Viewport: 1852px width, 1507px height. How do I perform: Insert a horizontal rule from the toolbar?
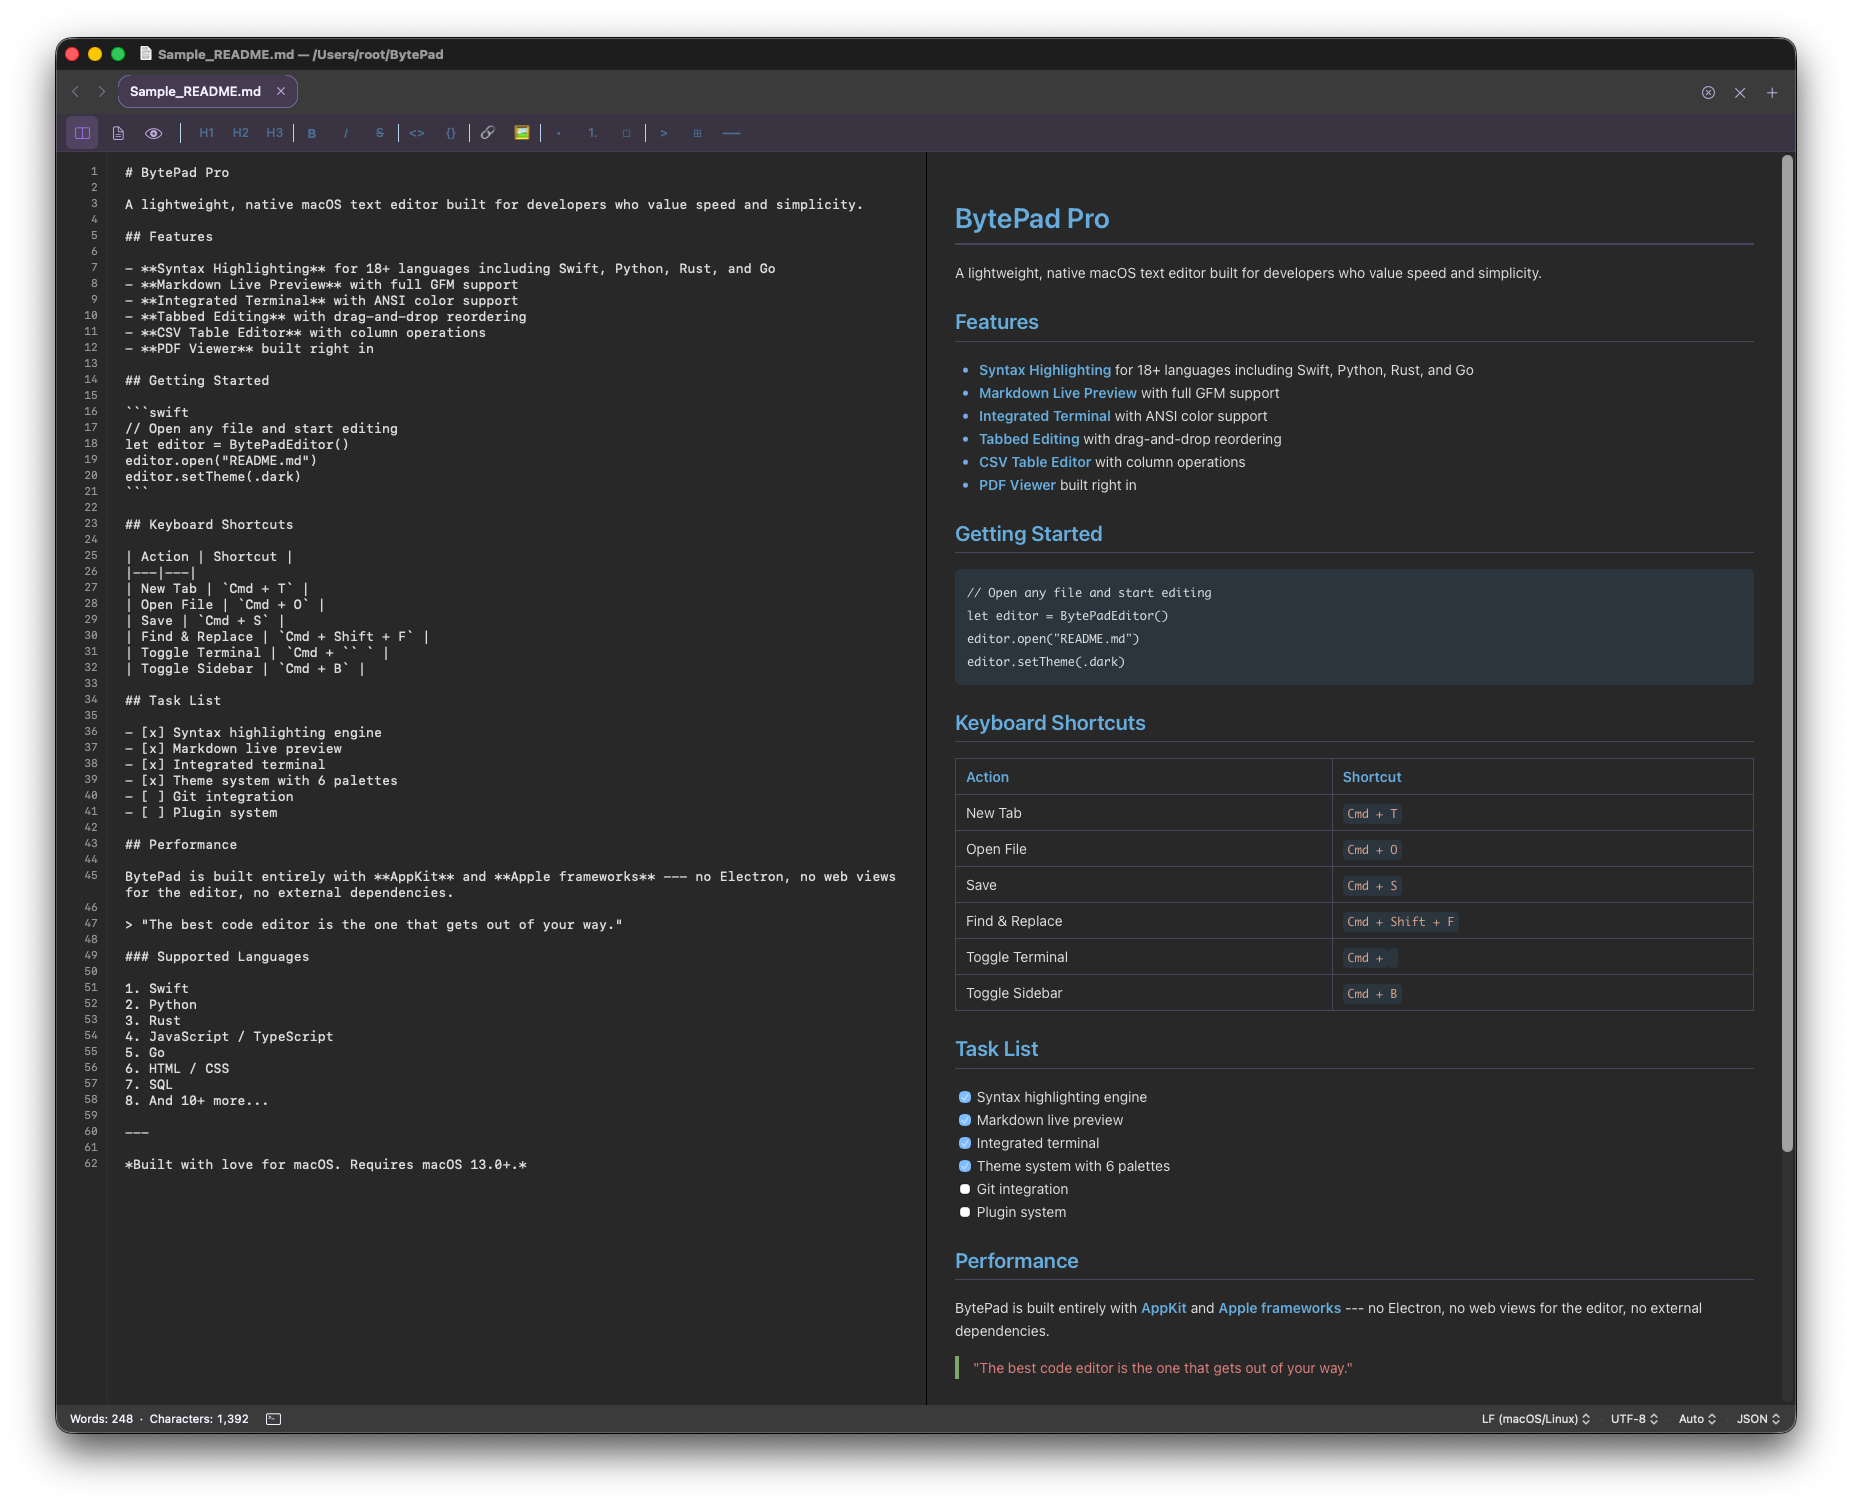pos(732,132)
